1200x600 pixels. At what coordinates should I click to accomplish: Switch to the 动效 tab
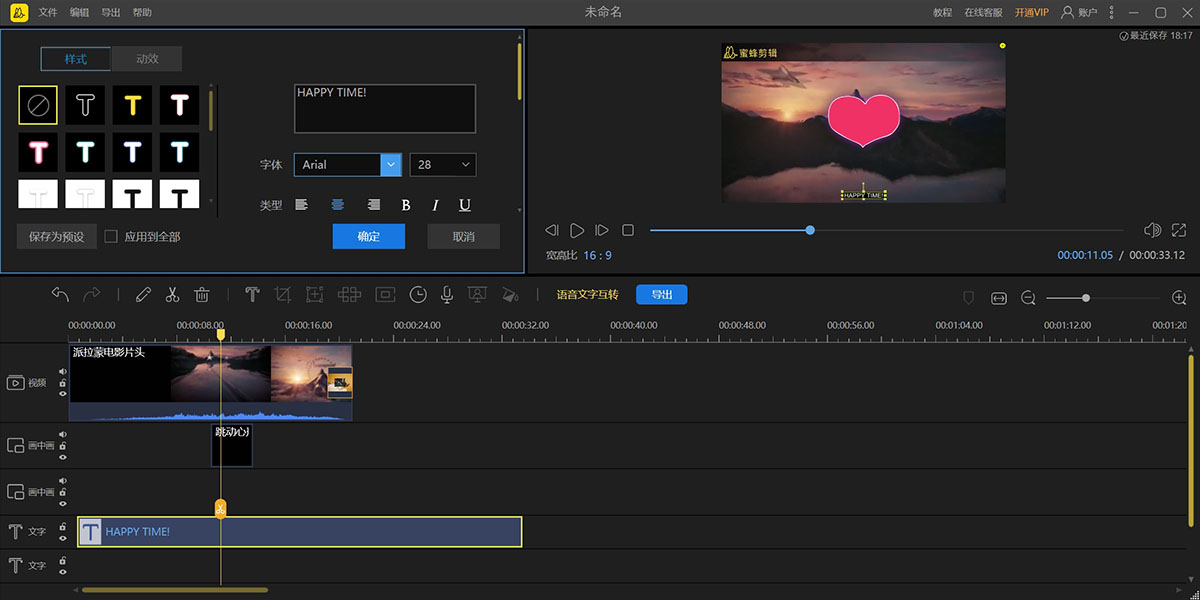click(x=147, y=59)
